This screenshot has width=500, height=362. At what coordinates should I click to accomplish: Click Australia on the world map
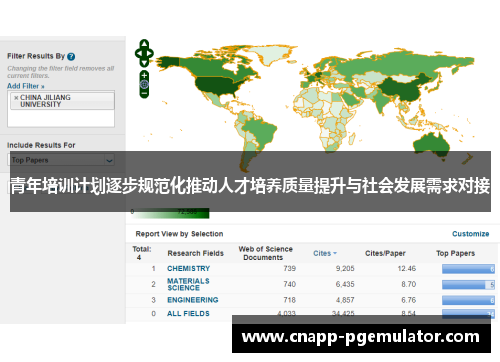[x=432, y=144]
